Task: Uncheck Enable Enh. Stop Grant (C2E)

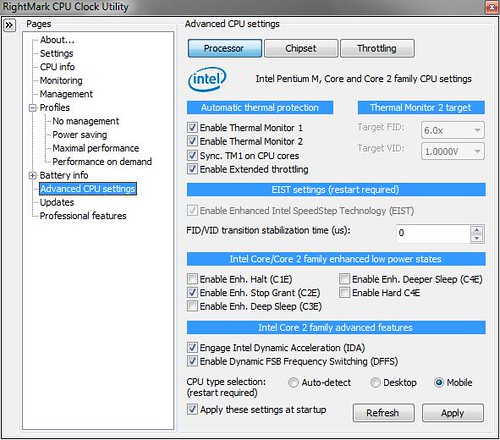Action: [x=192, y=292]
